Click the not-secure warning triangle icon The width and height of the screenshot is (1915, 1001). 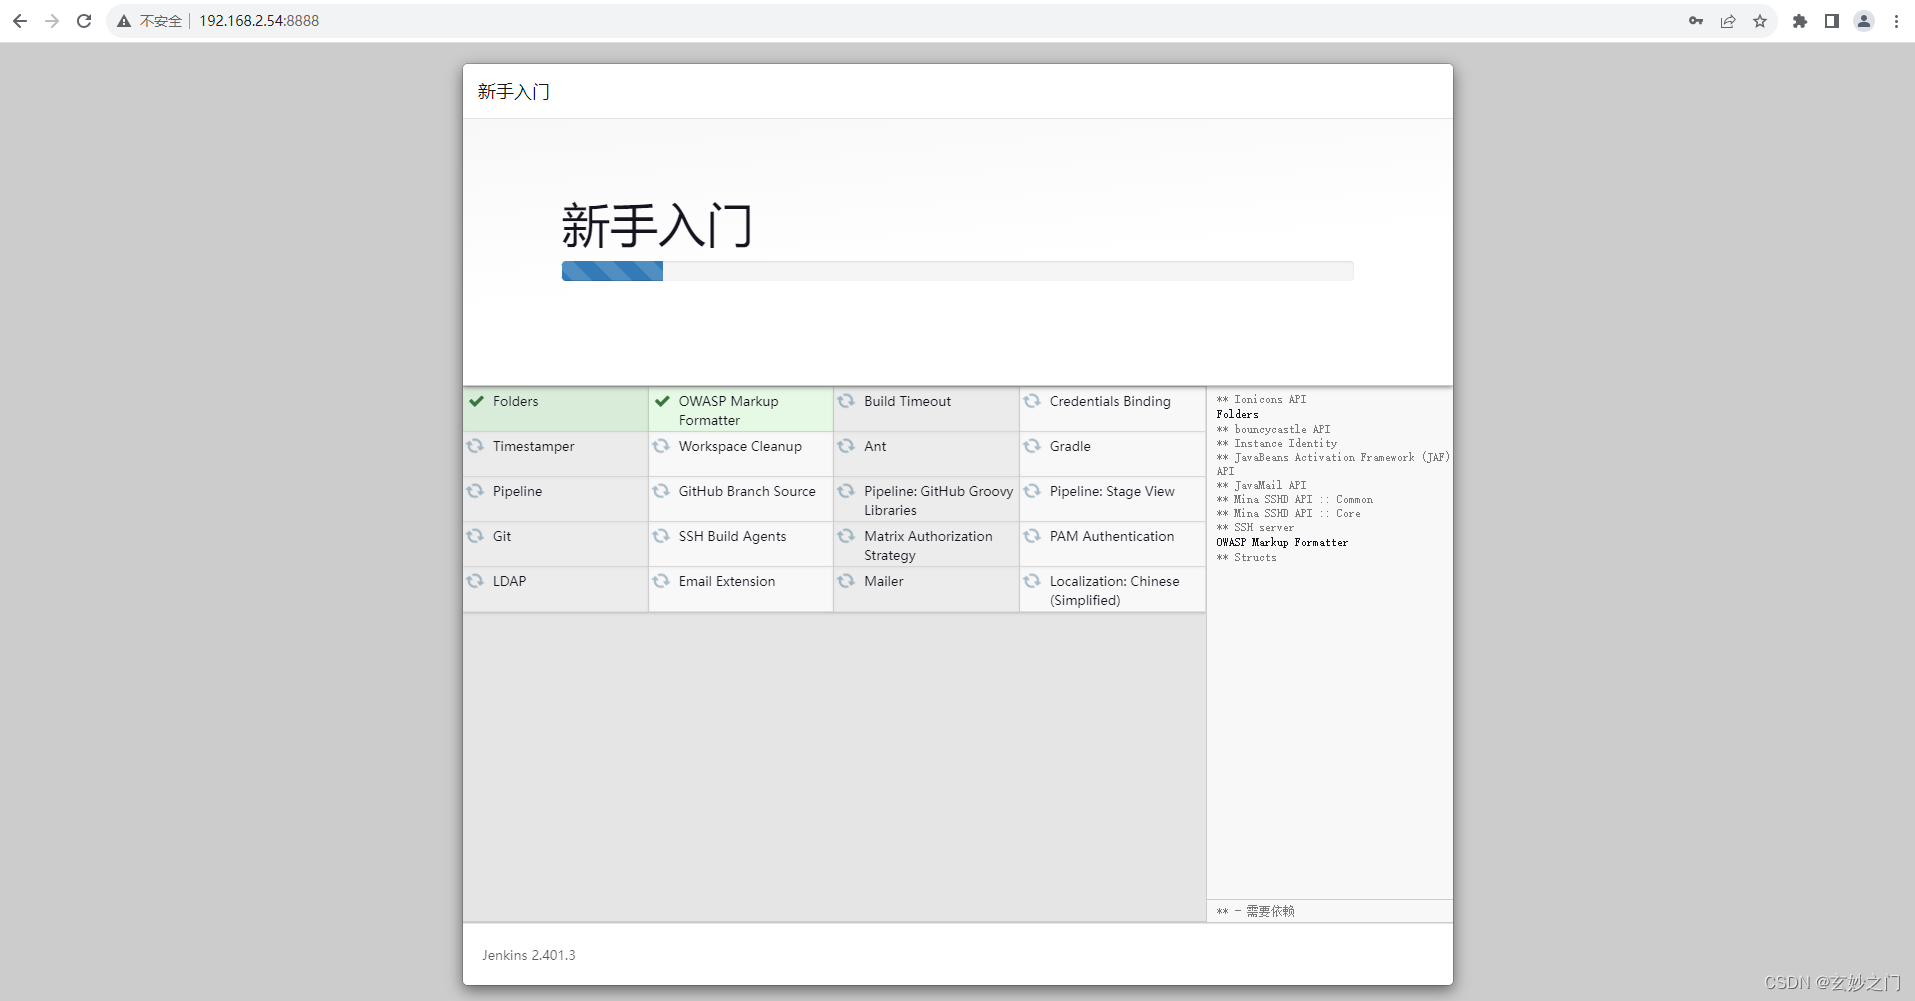(124, 21)
